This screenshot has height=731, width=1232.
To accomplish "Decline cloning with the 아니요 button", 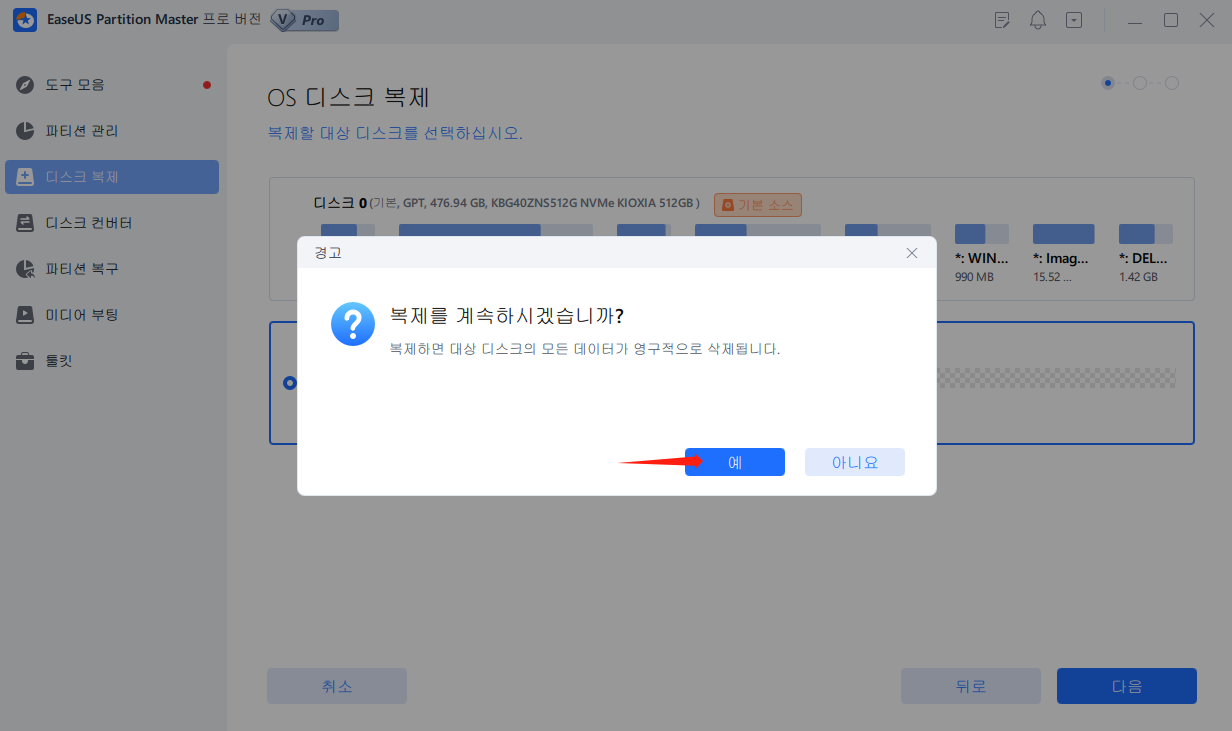I will (855, 462).
